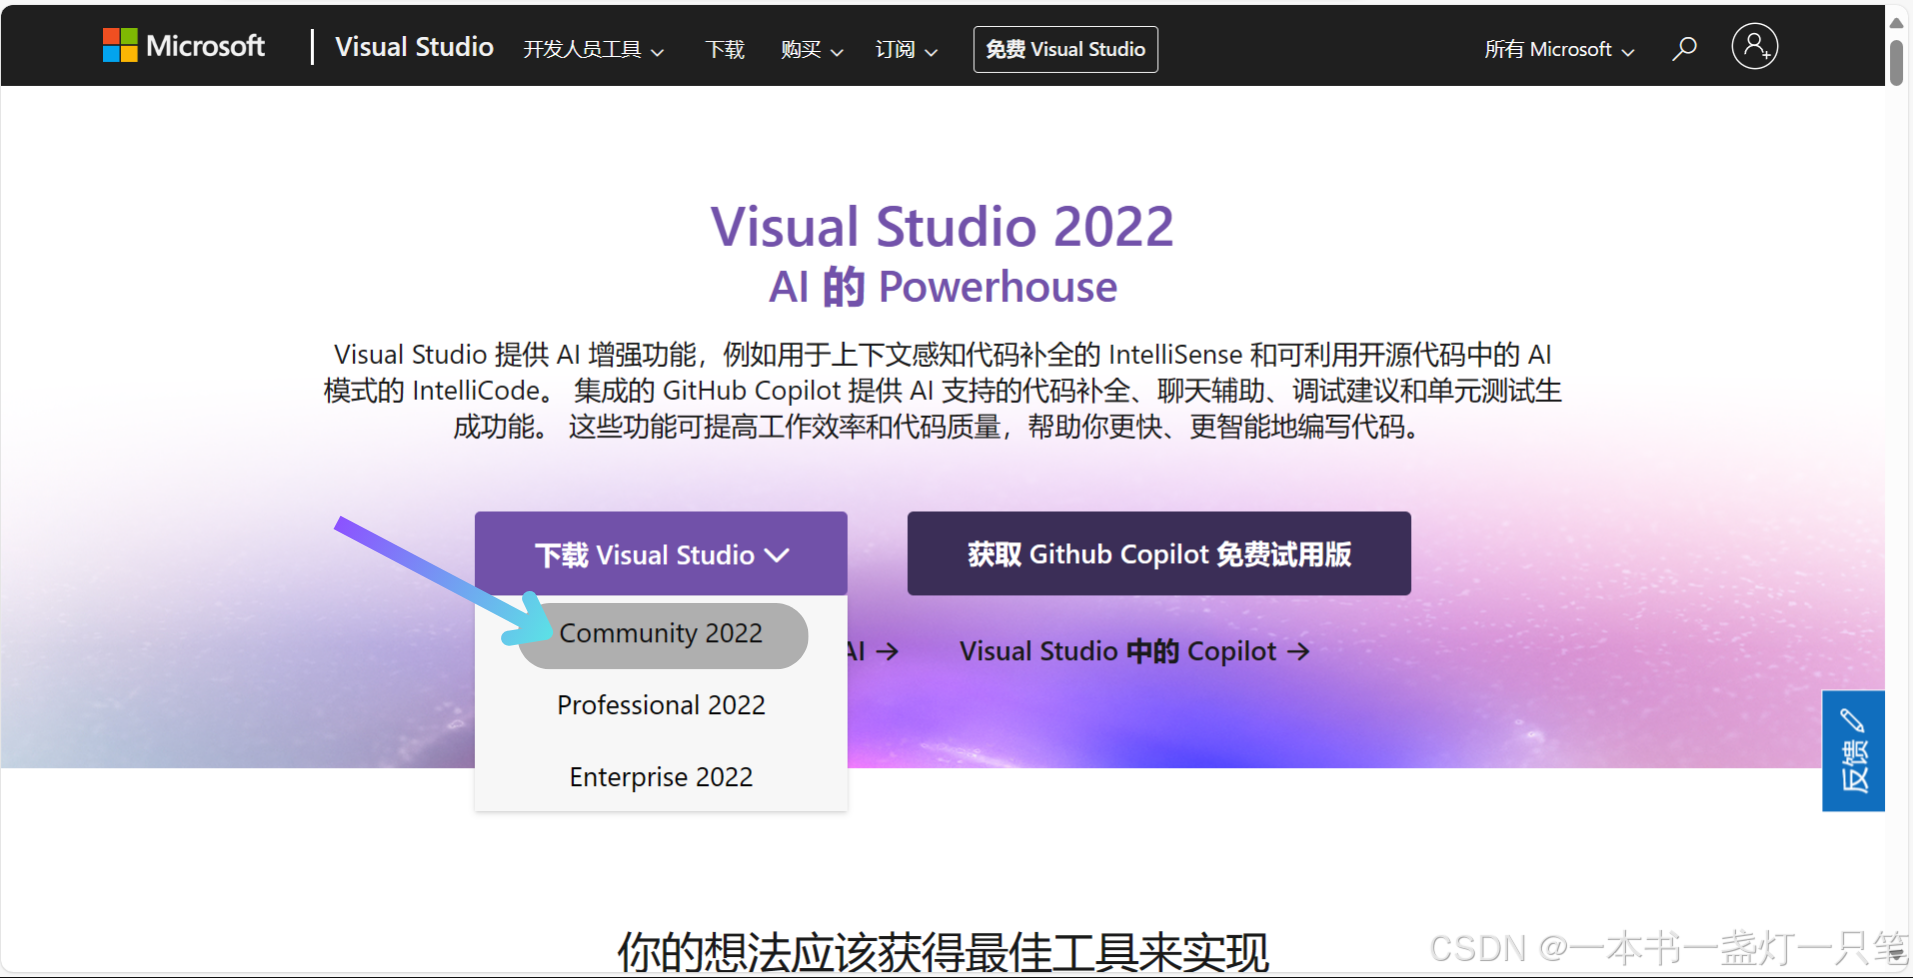
Task: Toggle the 下载 Visual Studio dropdown button
Action: (x=661, y=554)
